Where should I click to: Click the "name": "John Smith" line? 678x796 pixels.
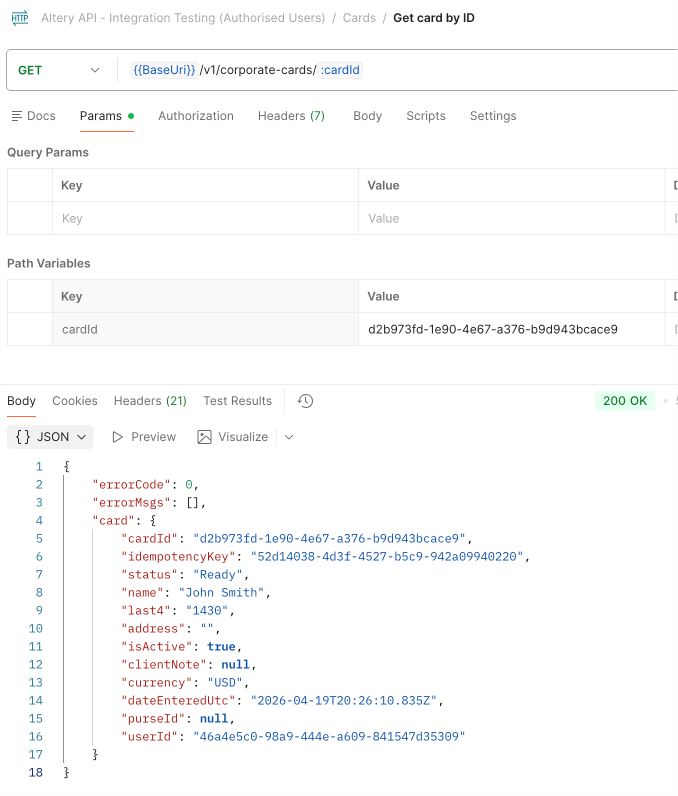coord(196,592)
